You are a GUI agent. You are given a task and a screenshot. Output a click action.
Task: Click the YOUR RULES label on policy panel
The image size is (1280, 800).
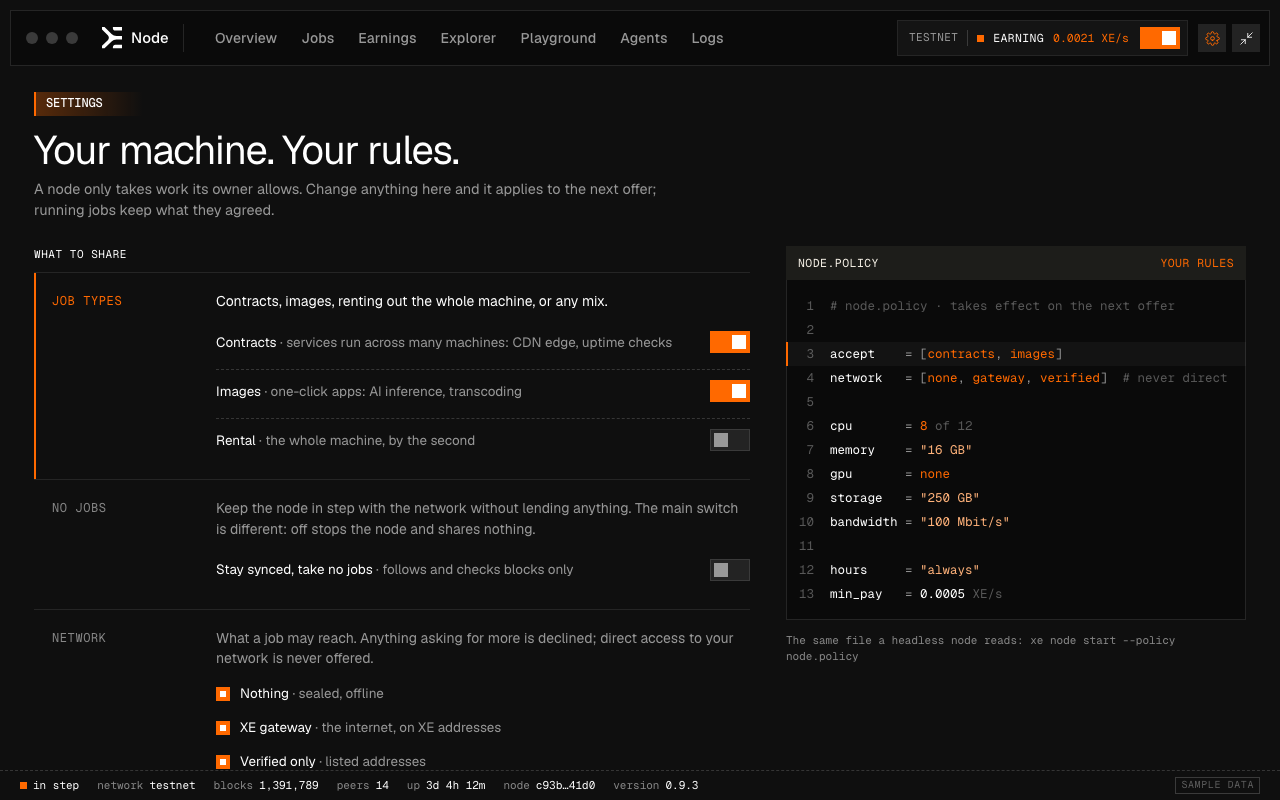tap(1197, 263)
